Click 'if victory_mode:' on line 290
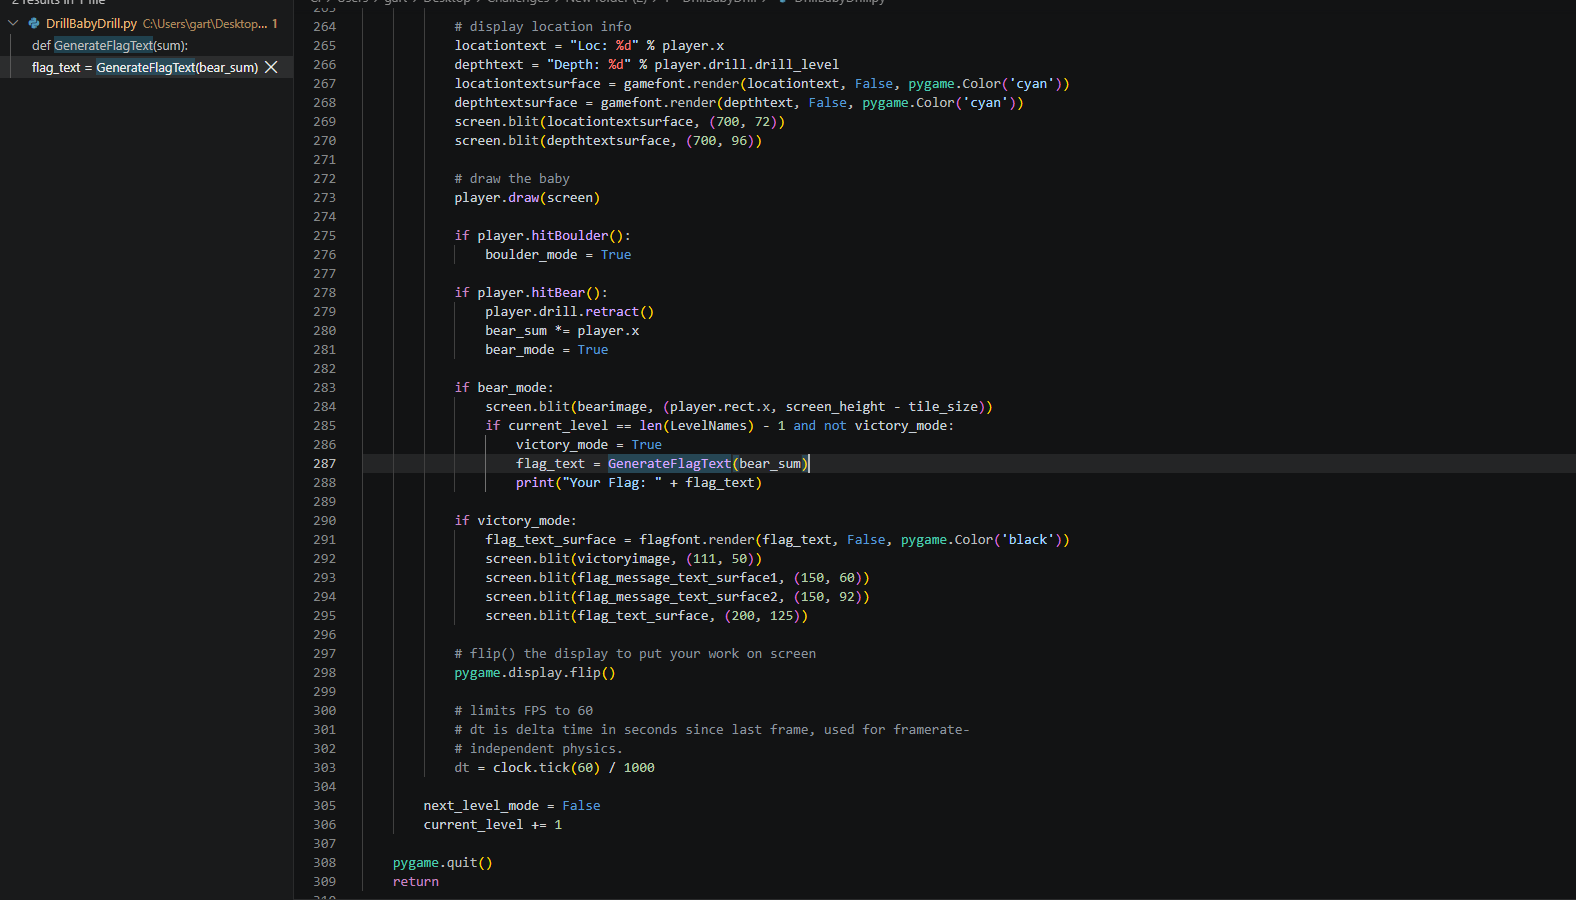The image size is (1576, 900). click(516, 520)
